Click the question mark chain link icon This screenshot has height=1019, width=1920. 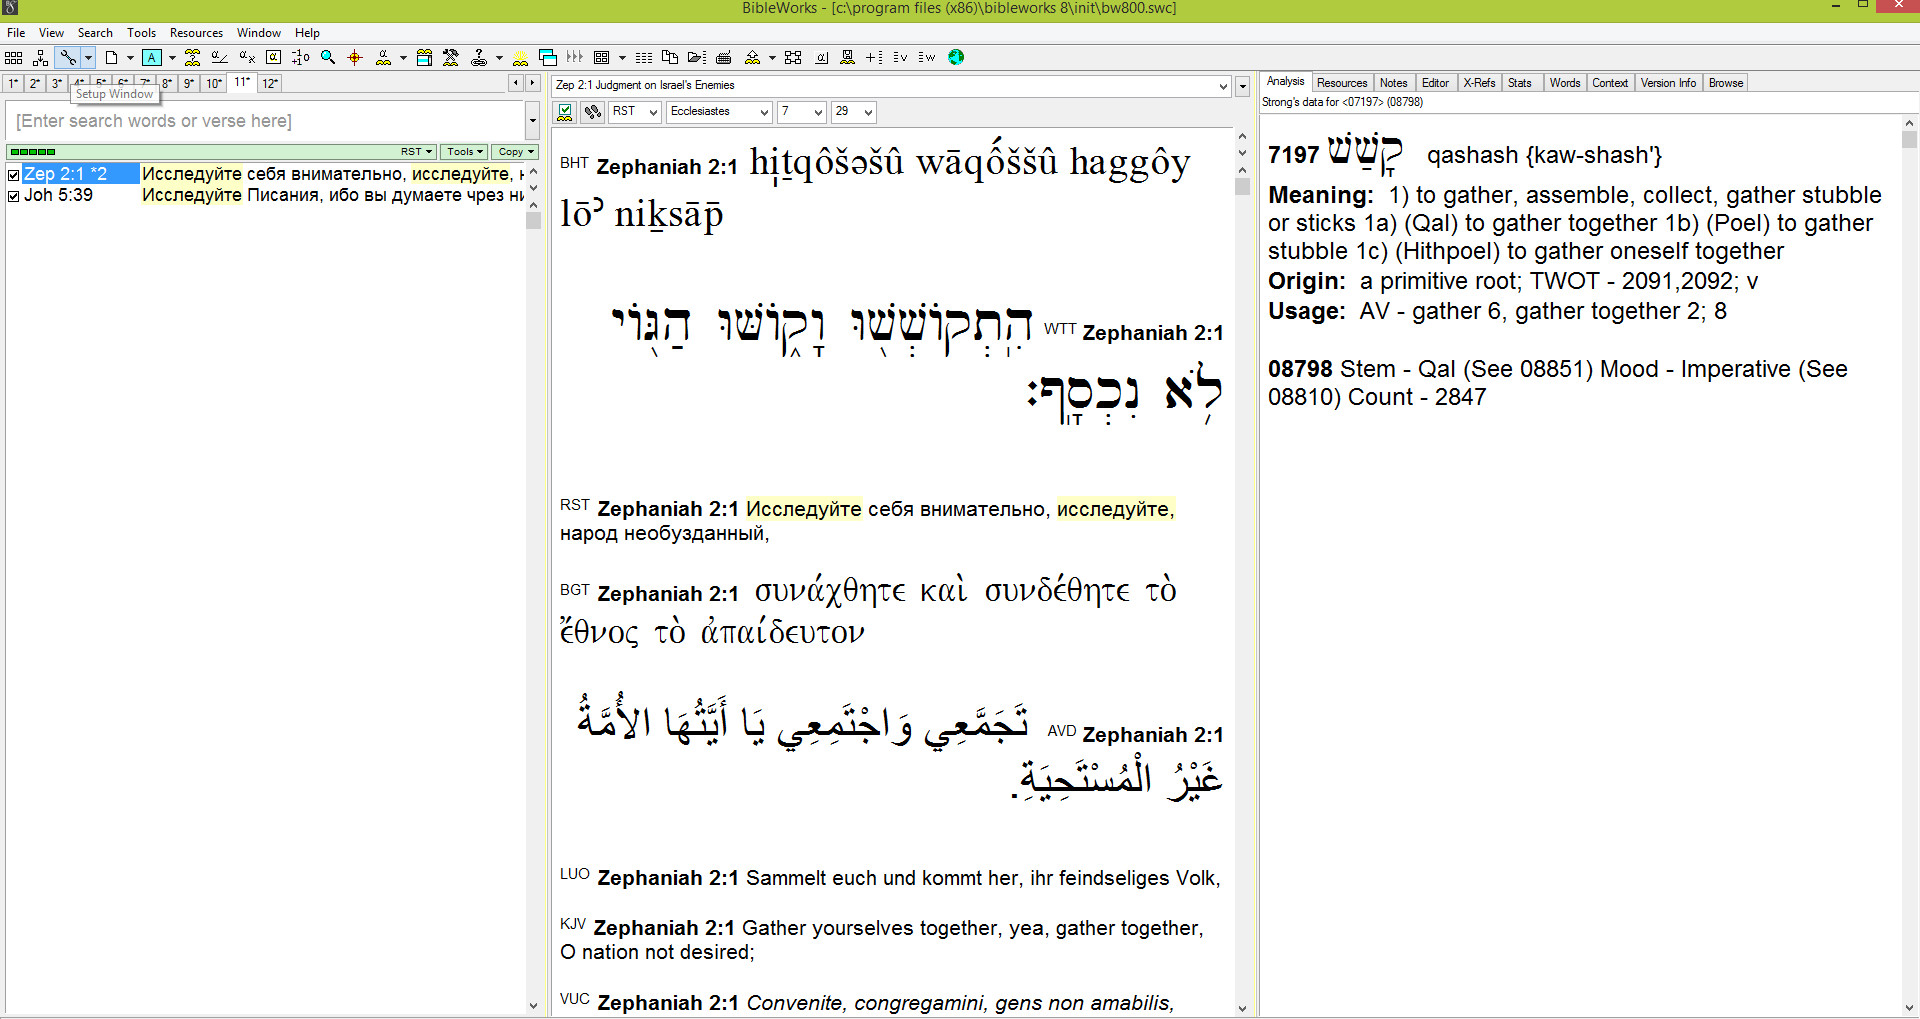(478, 57)
